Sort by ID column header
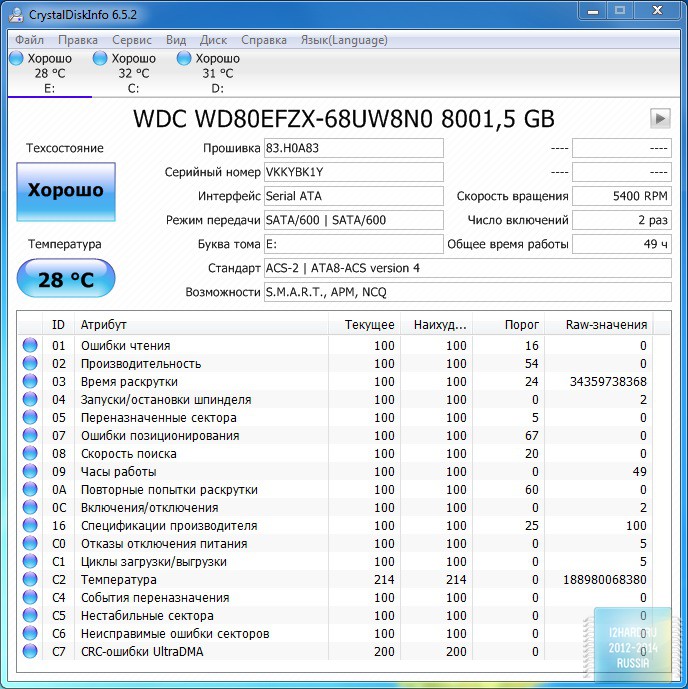This screenshot has height=689, width=688. 58,325
